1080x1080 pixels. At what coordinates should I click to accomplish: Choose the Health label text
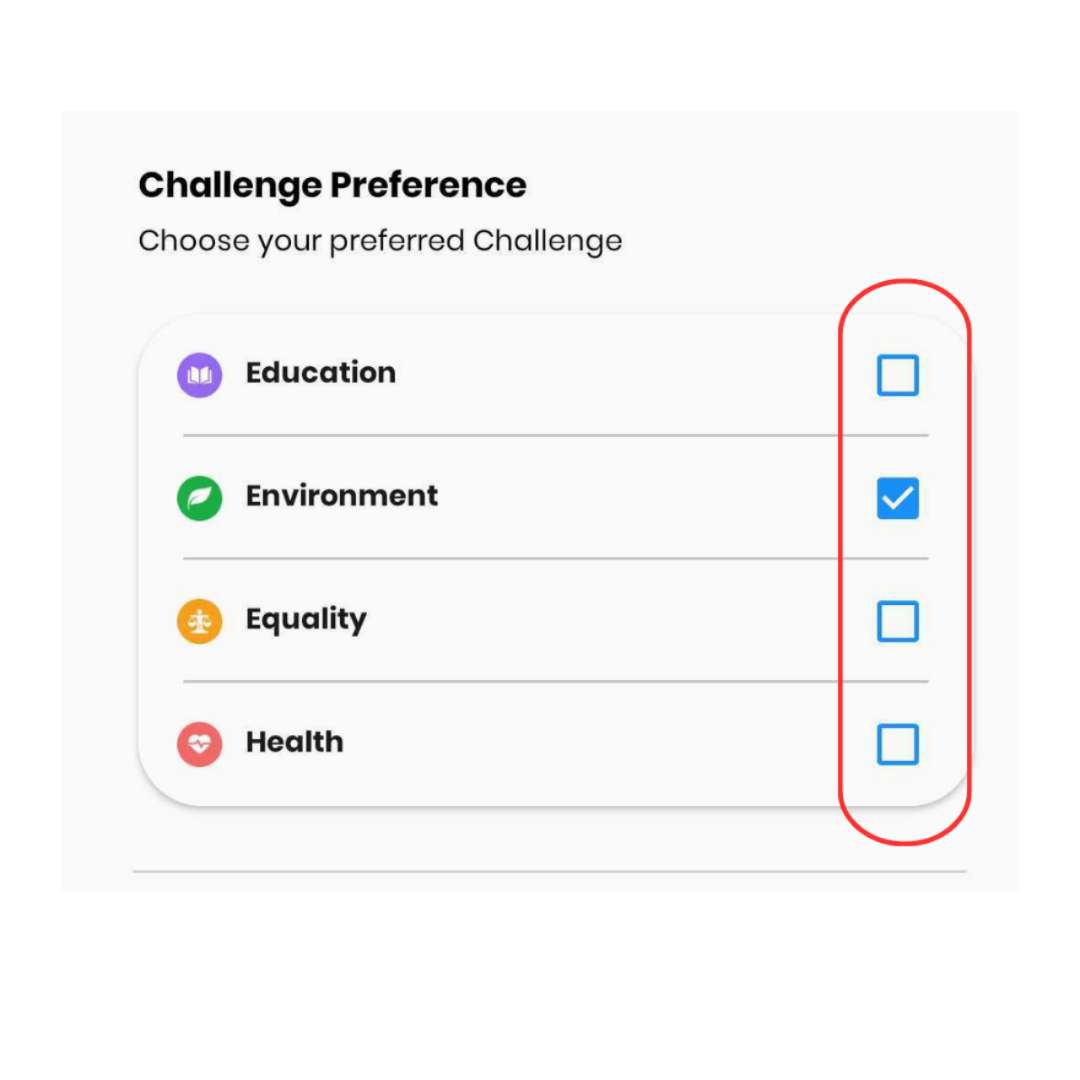coord(295,742)
